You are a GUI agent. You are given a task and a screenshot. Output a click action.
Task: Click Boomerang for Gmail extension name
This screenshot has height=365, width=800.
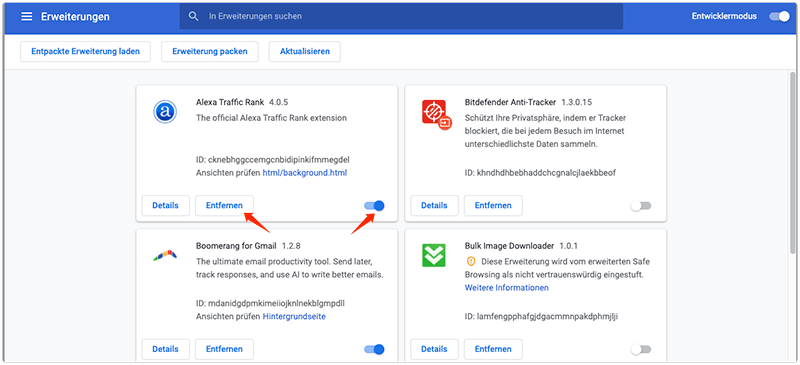point(236,246)
